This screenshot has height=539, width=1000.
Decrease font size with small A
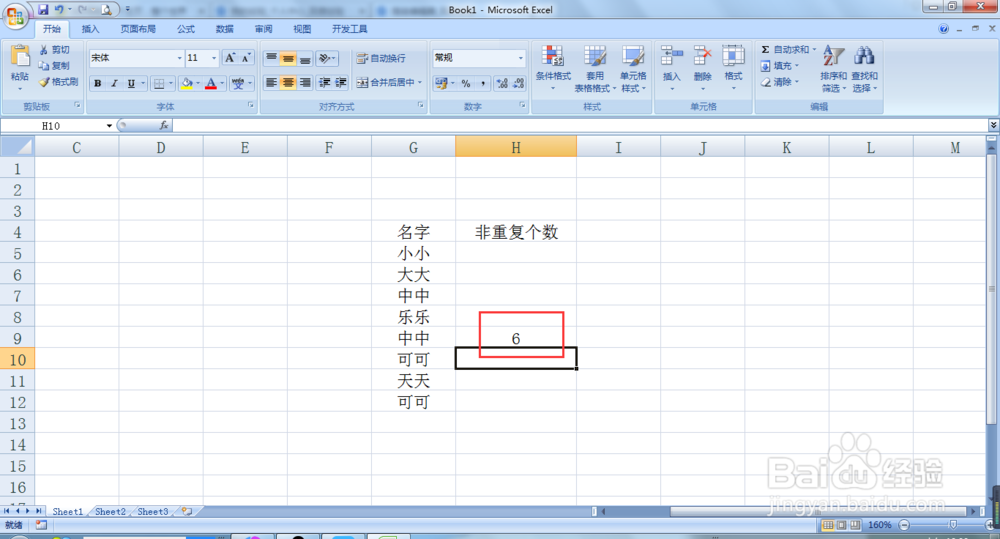246,58
